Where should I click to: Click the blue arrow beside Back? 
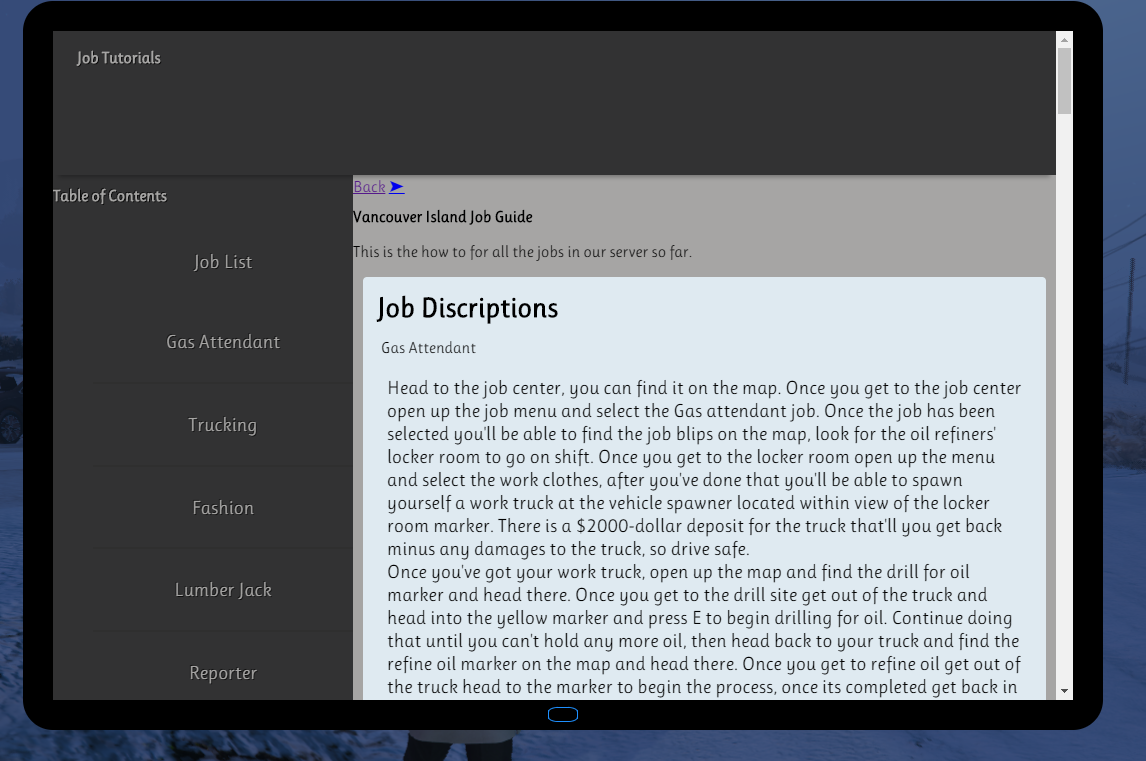[x=397, y=186]
